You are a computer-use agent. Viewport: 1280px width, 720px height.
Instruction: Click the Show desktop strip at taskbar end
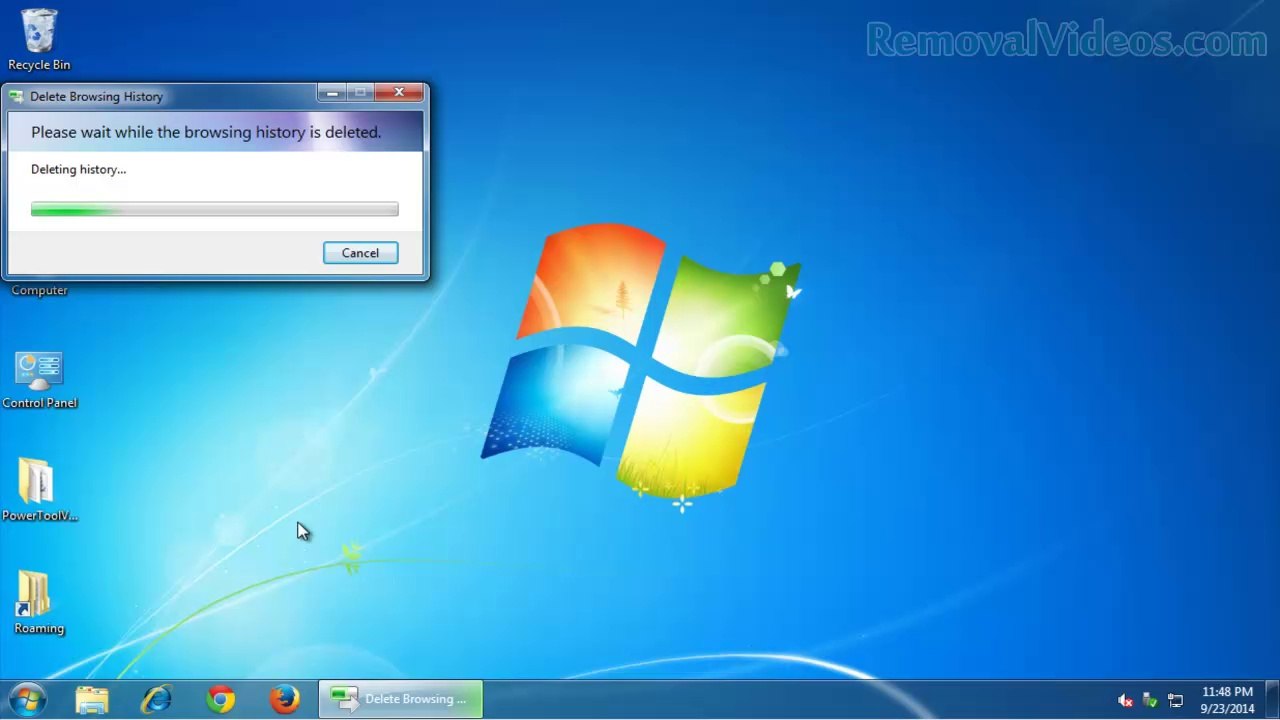(x=1273, y=700)
